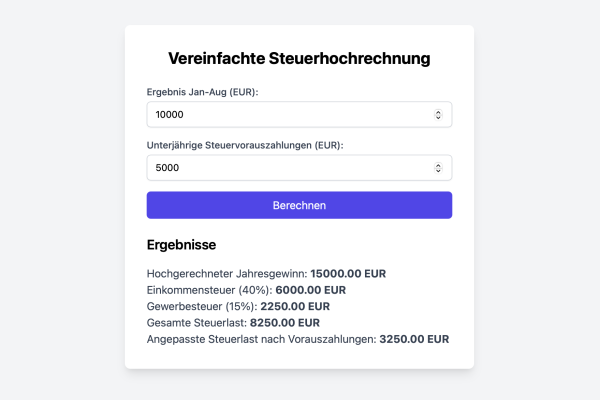Image resolution: width=600 pixels, height=400 pixels.
Task: Decrement the Ergebnis Jan-Aug value with down arrow
Action: click(x=438, y=118)
